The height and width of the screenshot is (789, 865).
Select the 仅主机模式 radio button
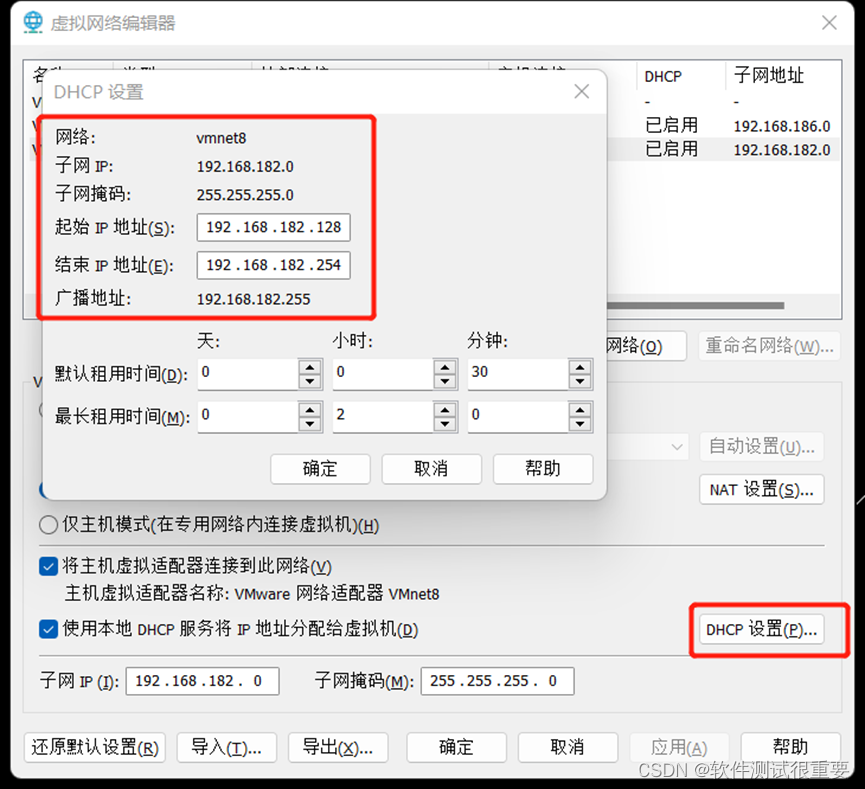click(x=49, y=525)
